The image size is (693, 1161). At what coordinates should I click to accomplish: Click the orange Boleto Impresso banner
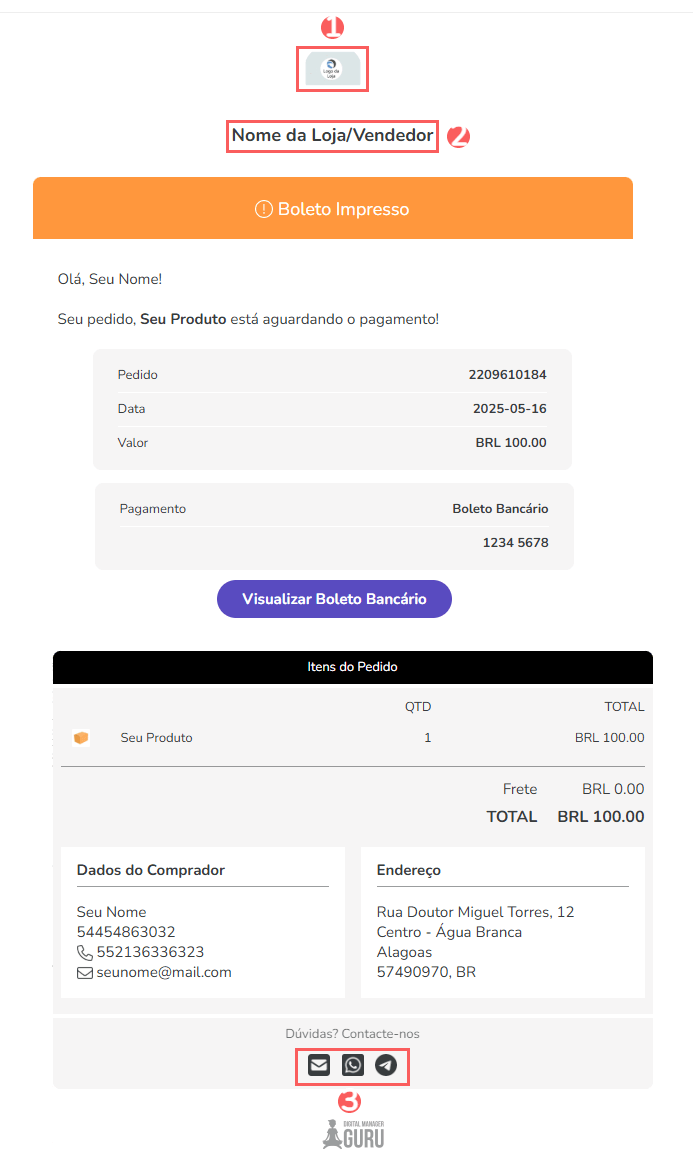(332, 209)
